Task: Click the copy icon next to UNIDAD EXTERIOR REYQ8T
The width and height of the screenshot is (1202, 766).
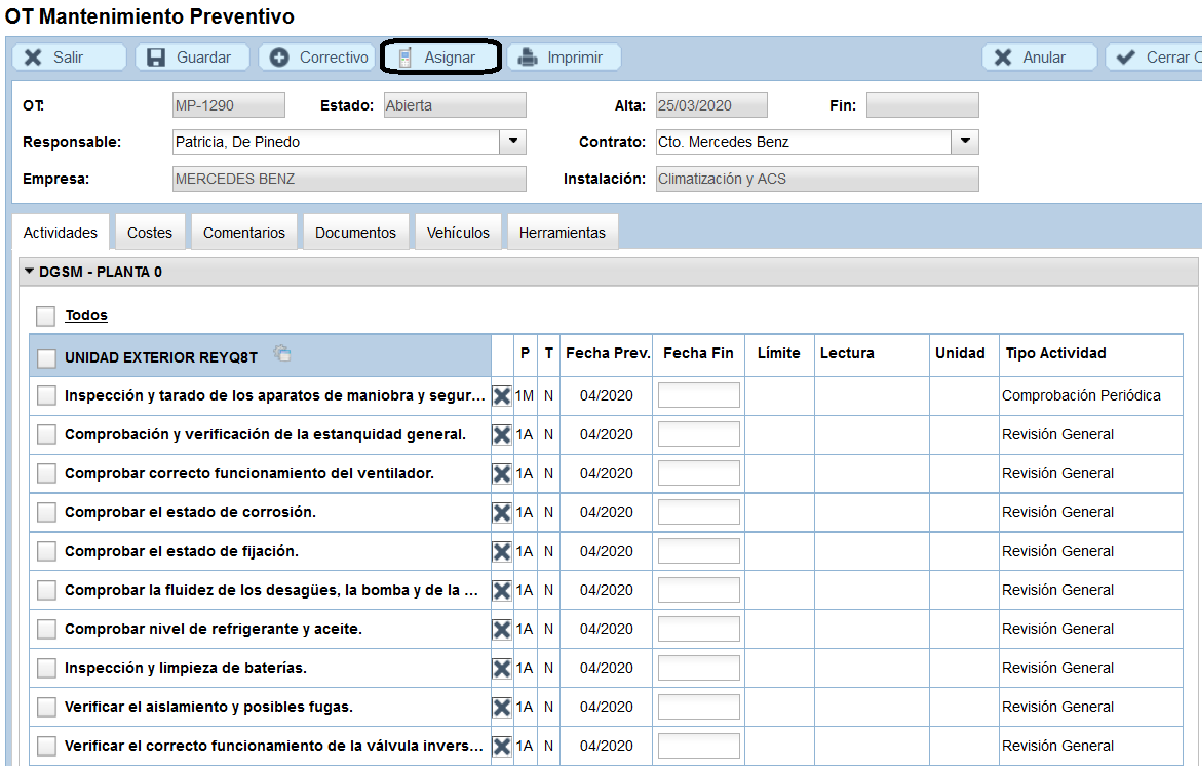Action: [283, 353]
